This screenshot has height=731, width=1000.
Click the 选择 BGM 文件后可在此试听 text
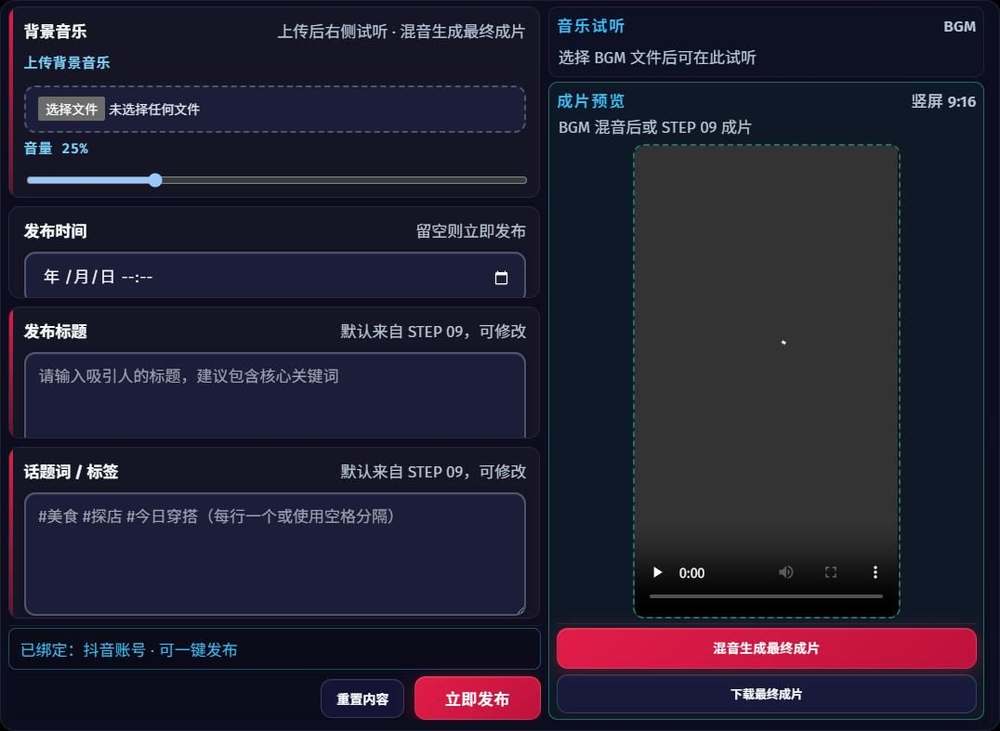pos(657,57)
